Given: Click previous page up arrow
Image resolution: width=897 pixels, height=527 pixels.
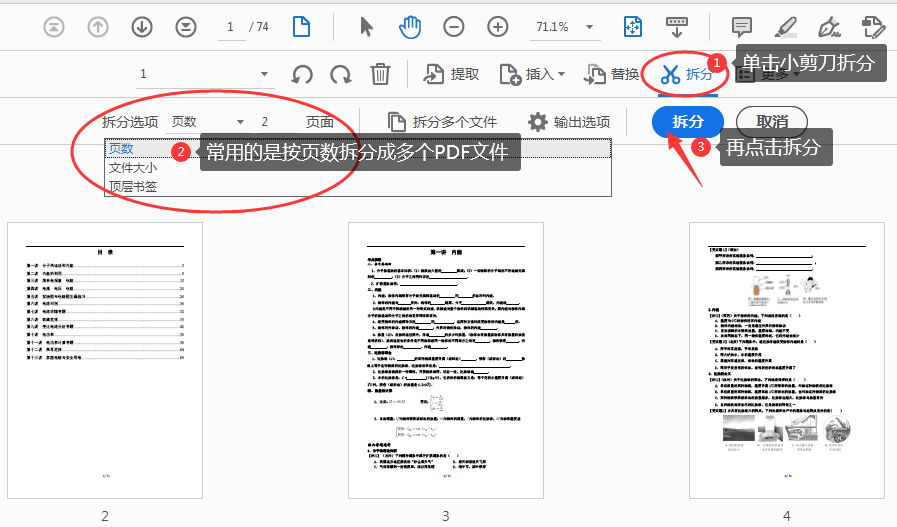Looking at the screenshot, I should click(x=98, y=27).
